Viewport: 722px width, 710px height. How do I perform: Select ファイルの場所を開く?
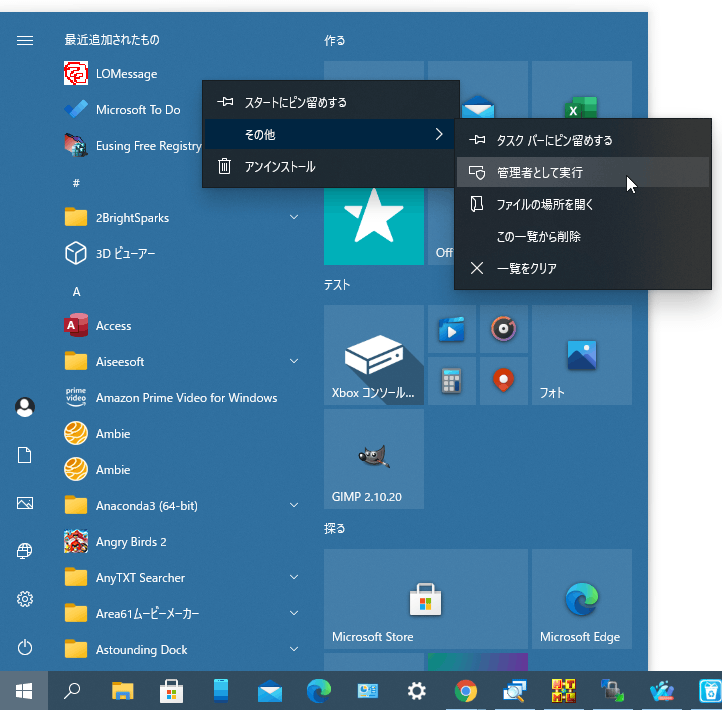(x=582, y=204)
